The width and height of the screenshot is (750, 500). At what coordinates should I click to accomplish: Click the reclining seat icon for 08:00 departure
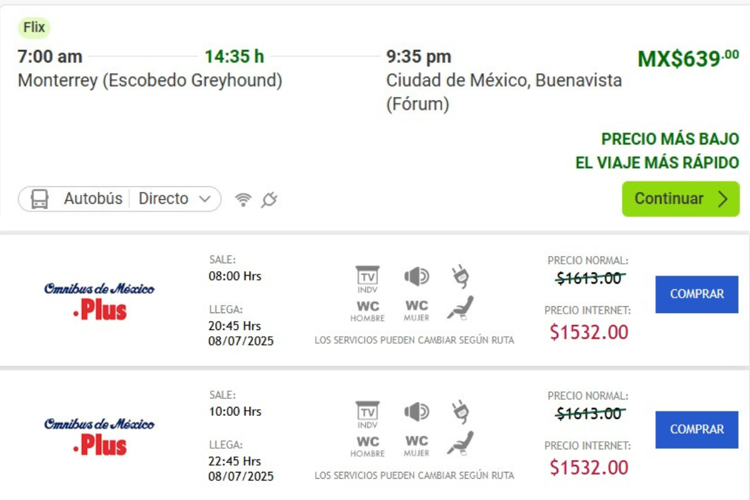point(460,308)
